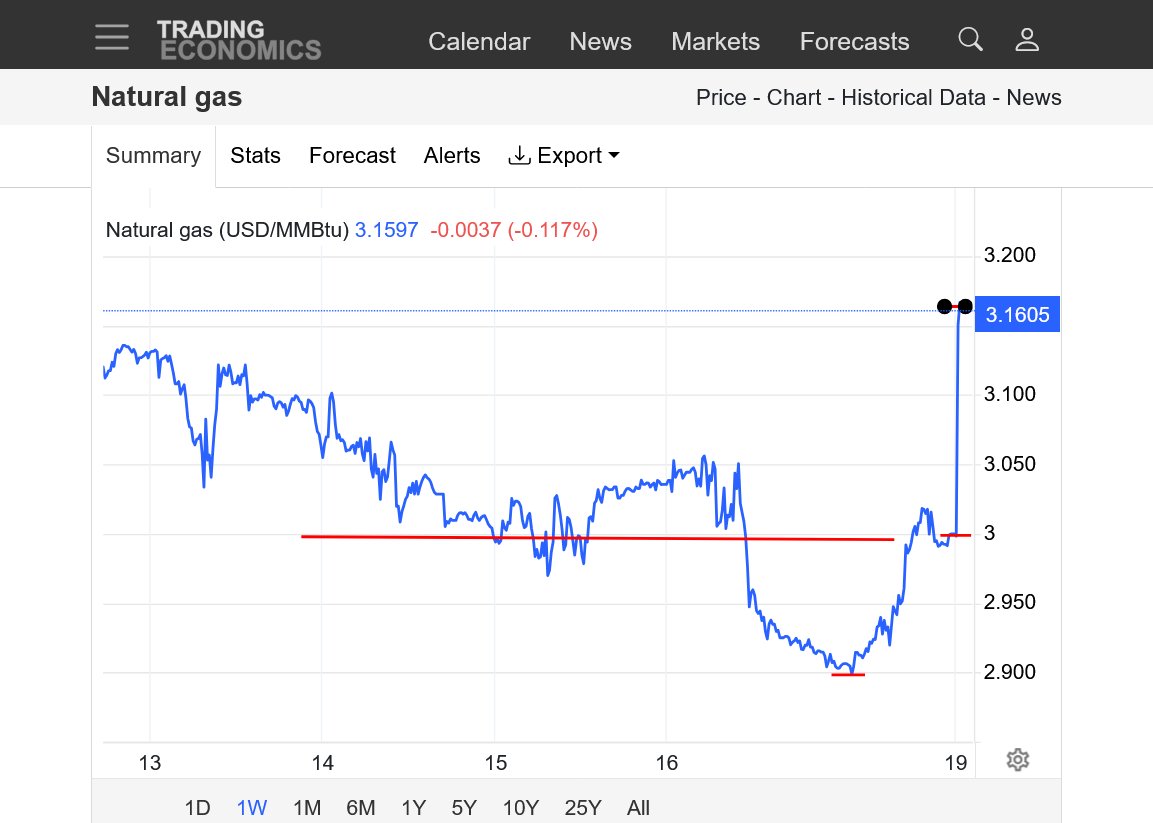Switch to the Stats tab

(x=255, y=156)
